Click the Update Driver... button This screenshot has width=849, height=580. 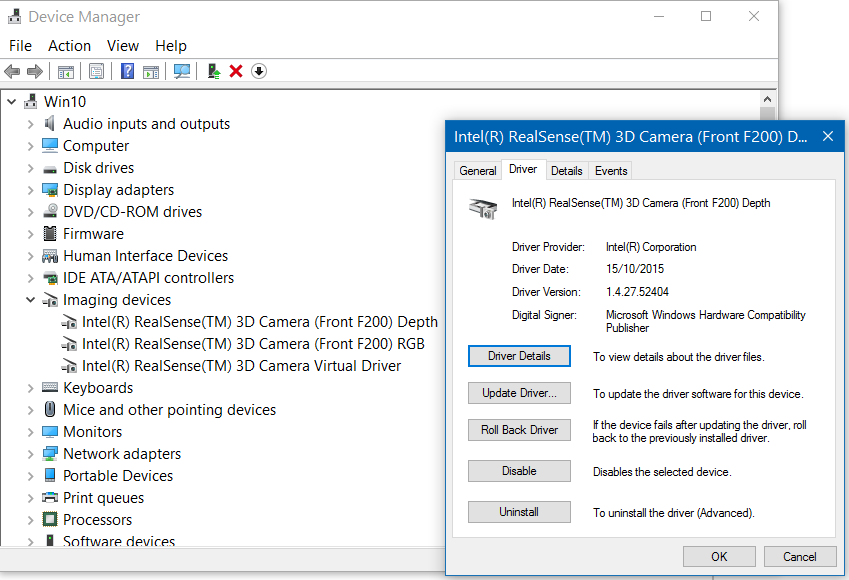519,393
